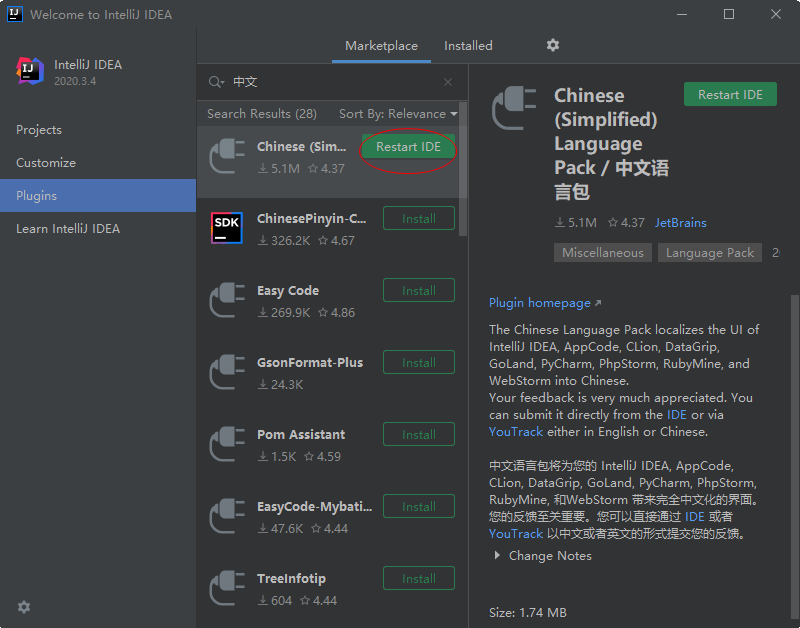Open the bottom-left options gear icon
800x628 pixels.
(24, 607)
